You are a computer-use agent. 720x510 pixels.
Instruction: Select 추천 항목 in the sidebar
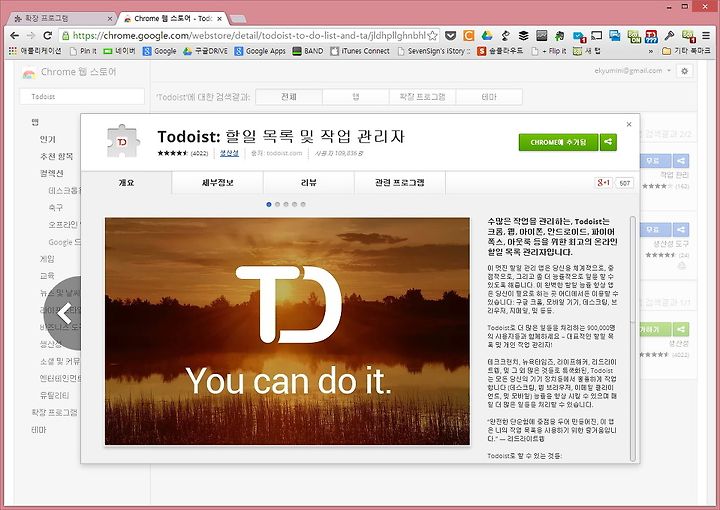tap(56, 156)
